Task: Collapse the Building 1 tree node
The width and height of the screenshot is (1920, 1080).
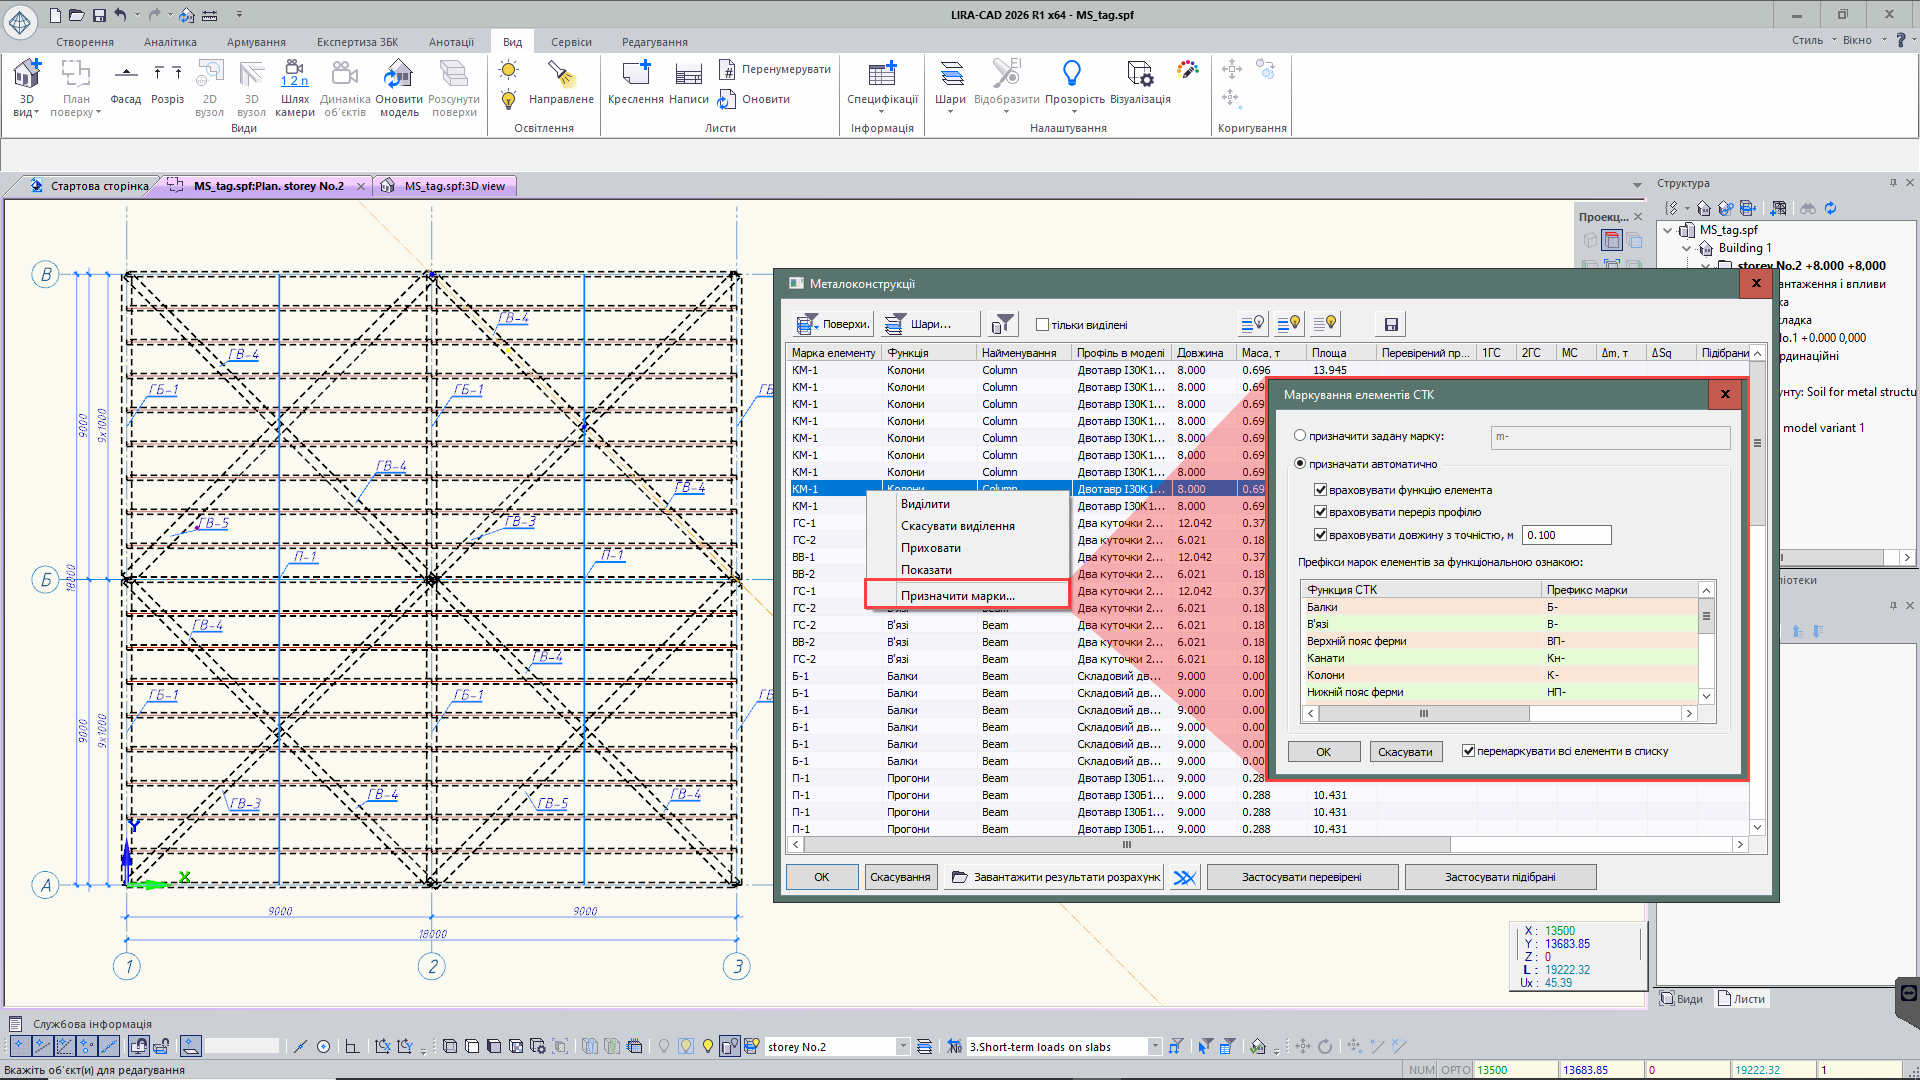Action: coord(1687,248)
